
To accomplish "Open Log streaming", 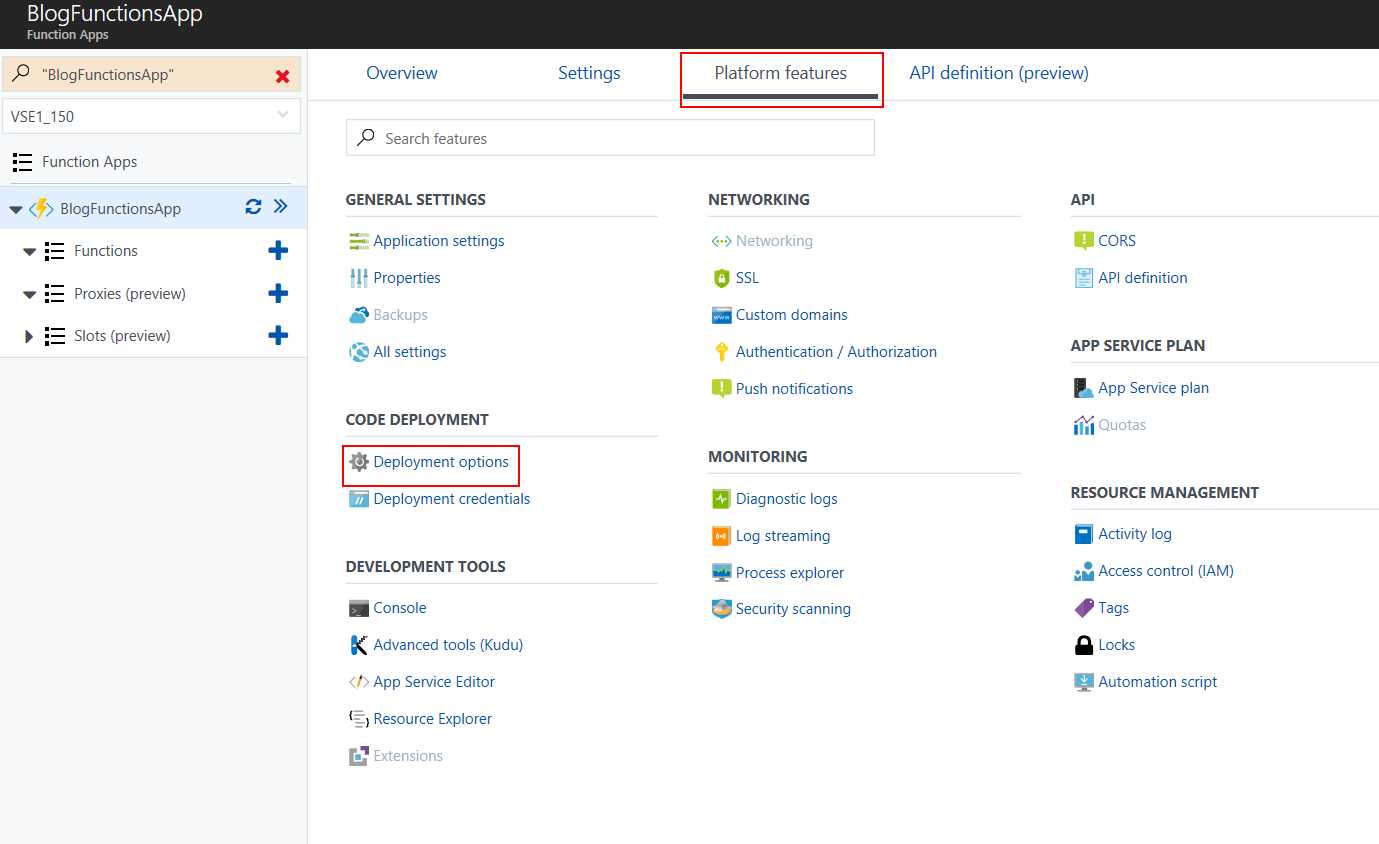I will pos(782,535).
